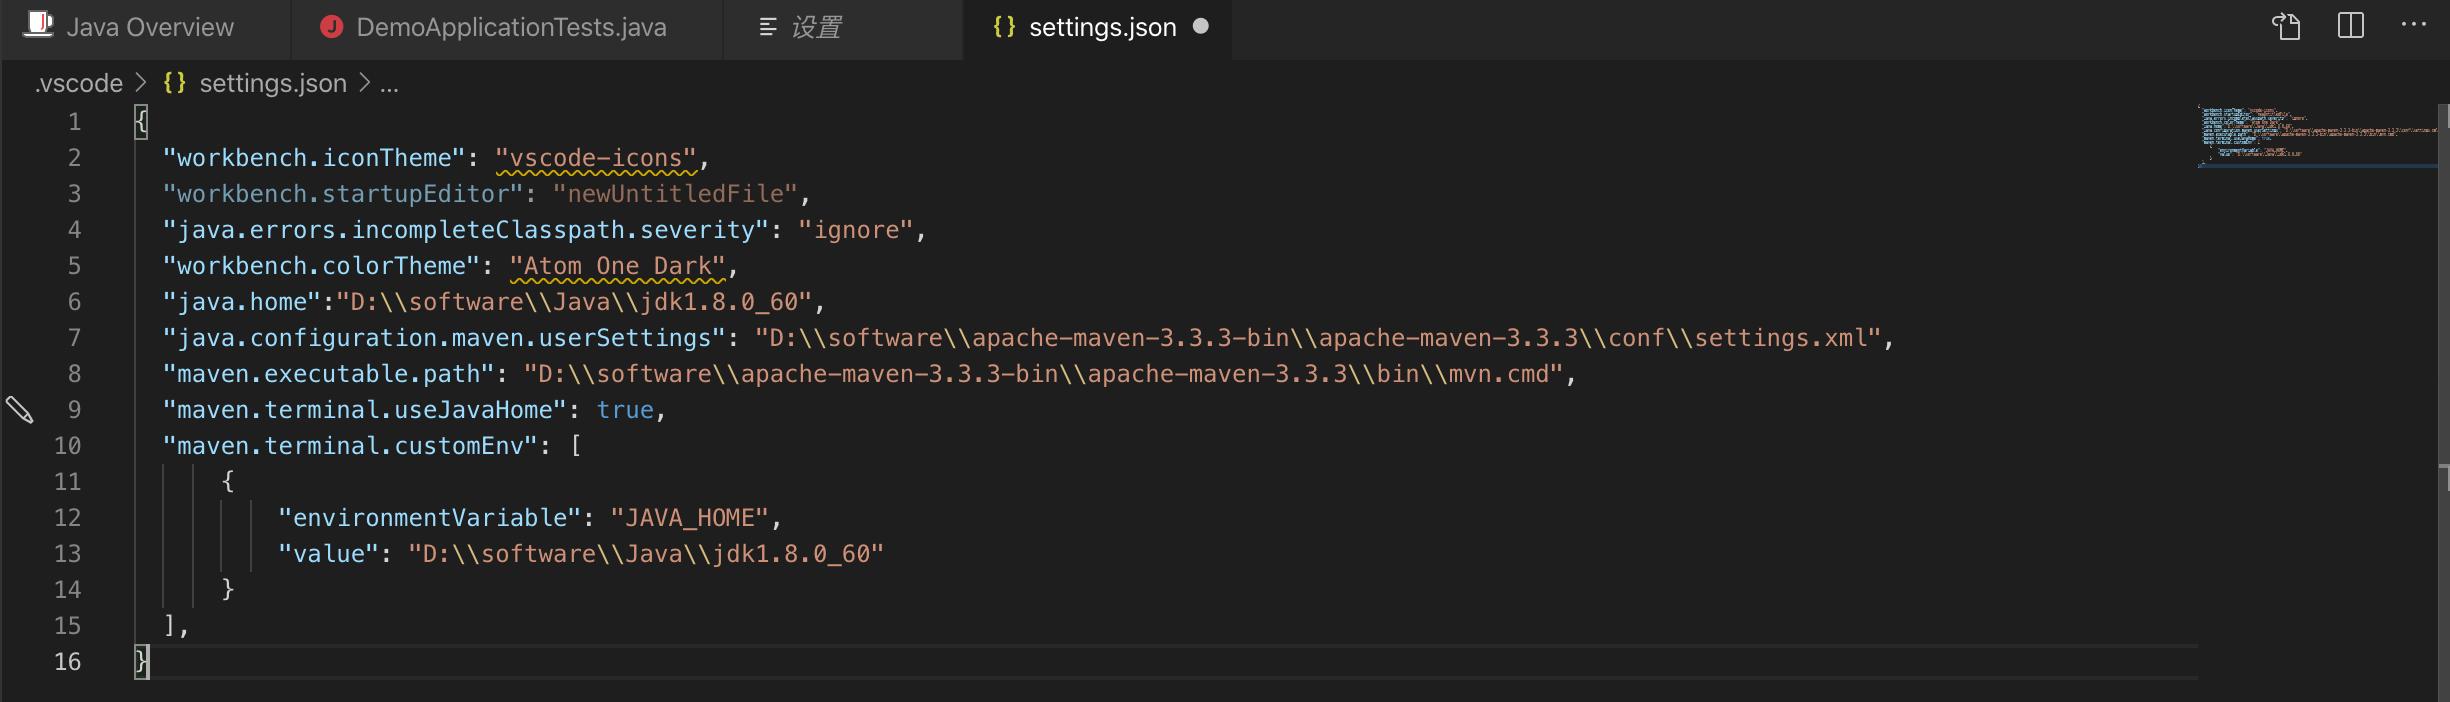2450x702 pixels.
Task: Click the "maven.terminal.customEnv" key
Action: click(350, 446)
